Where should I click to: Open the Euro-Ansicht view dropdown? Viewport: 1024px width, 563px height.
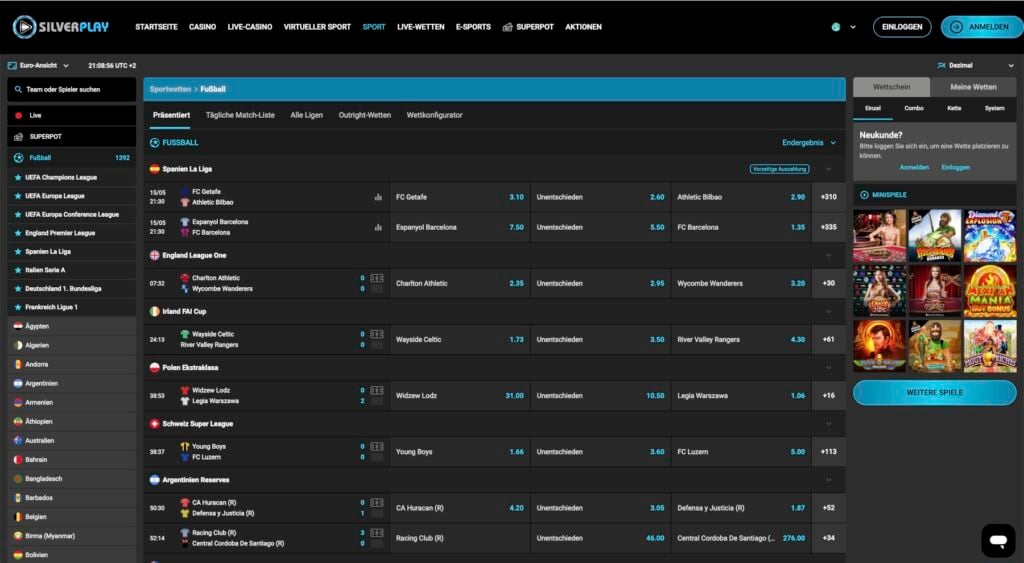[38, 65]
